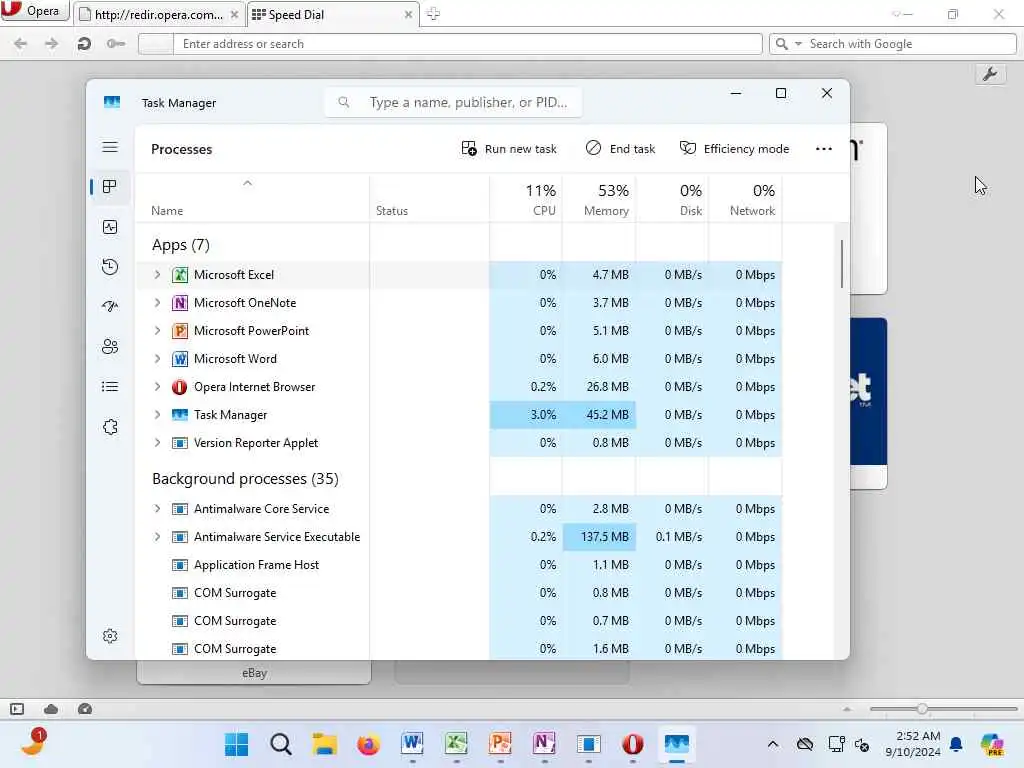This screenshot has height=768, width=1024.
Task: Sort processes by Disk column
Action: click(x=672, y=199)
